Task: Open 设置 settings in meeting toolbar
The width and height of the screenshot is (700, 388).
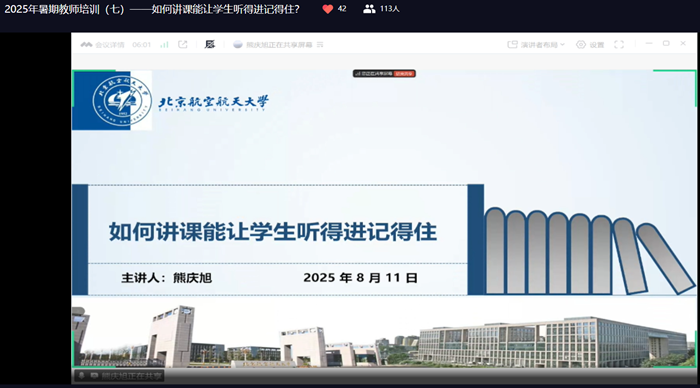Action: click(590, 45)
